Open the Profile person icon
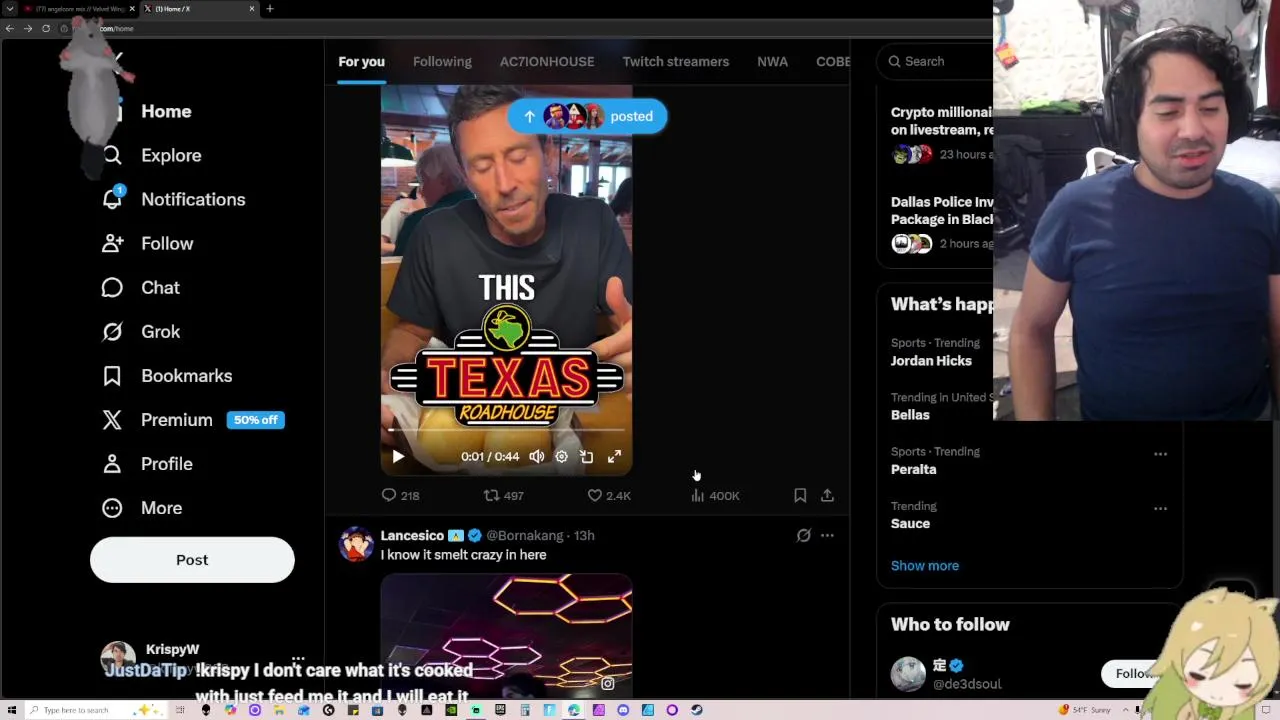Viewport: 1280px width, 720px height. 112,463
